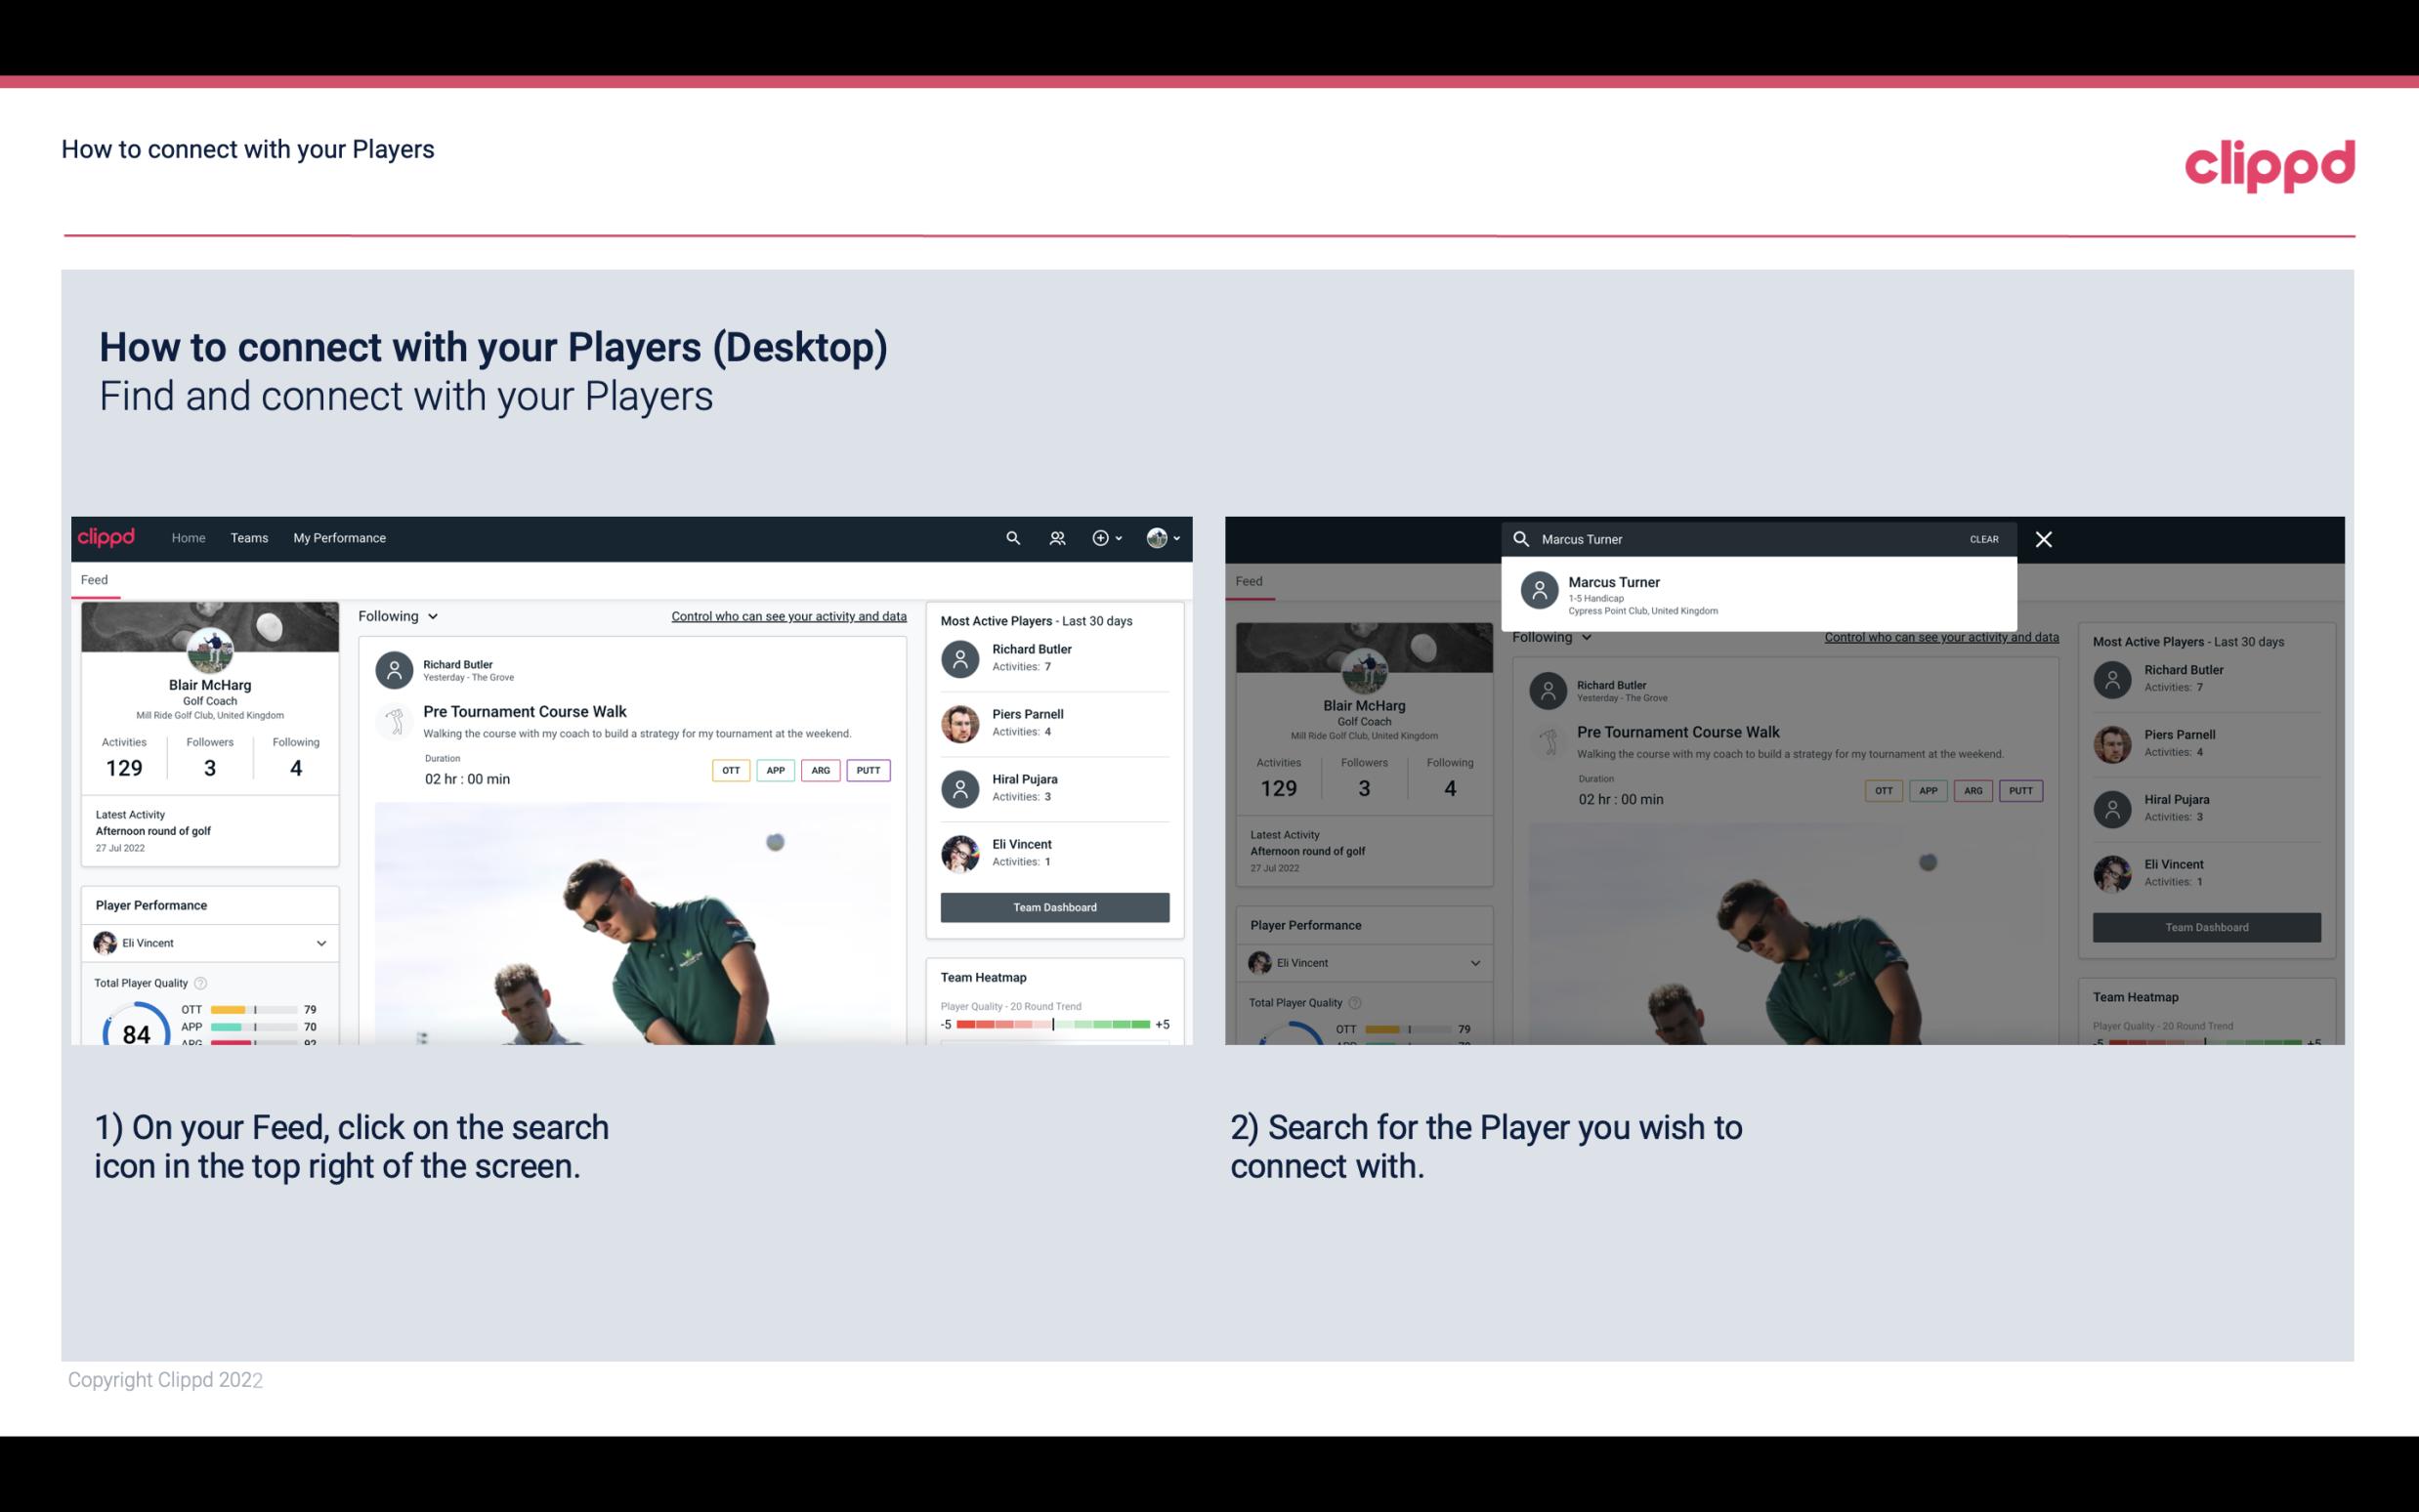2419x1512 pixels.
Task: Select the My Performance tab
Action: 340,538
